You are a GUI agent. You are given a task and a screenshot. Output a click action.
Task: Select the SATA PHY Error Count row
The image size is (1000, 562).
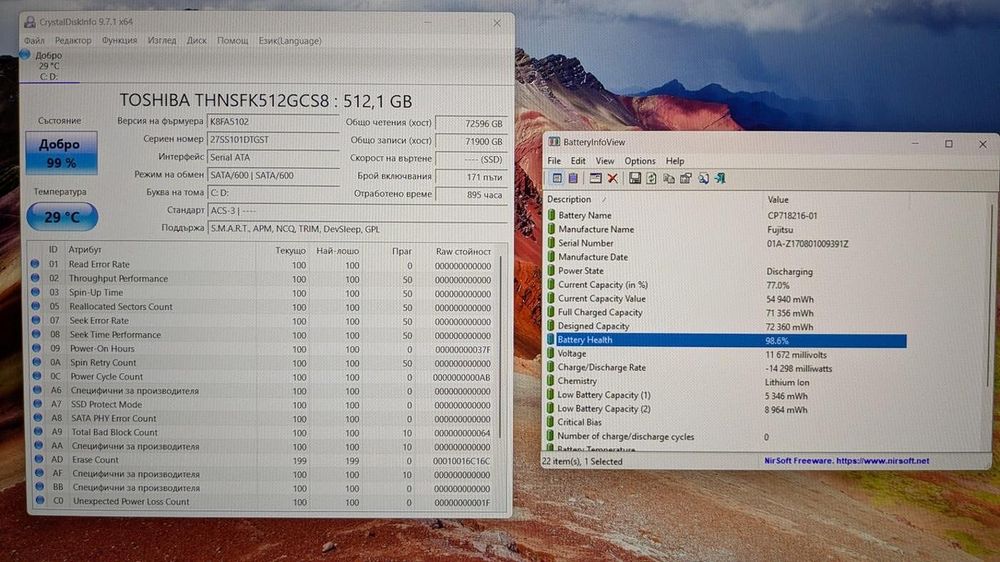[264, 418]
